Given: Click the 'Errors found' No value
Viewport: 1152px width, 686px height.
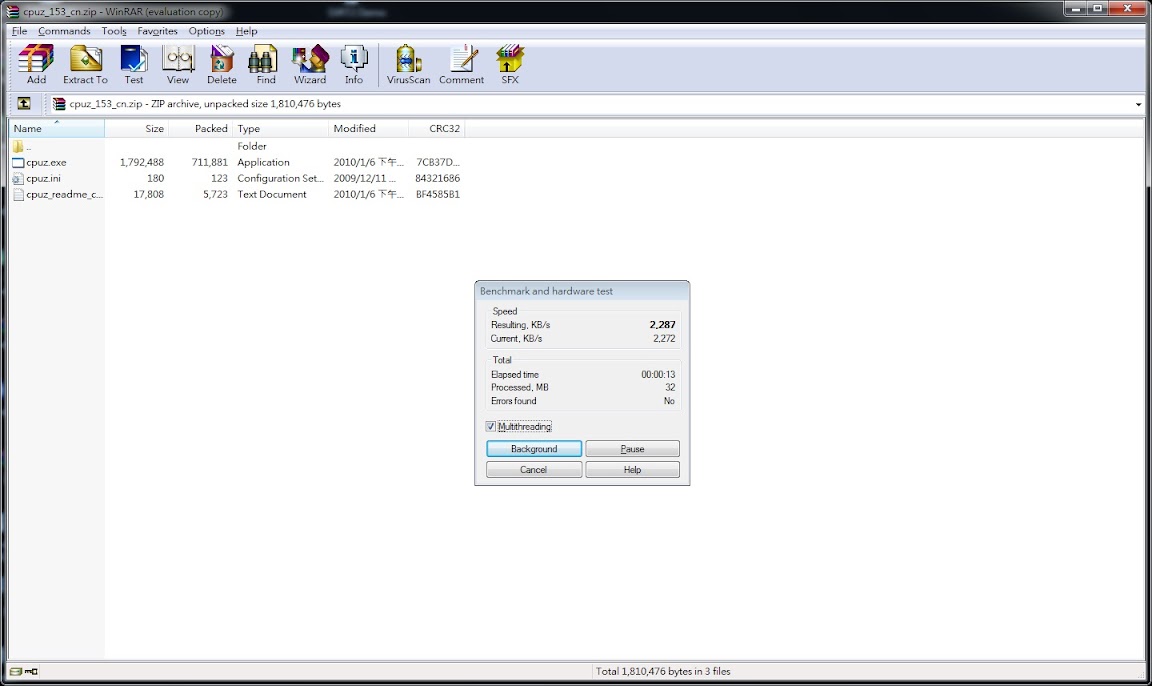Looking at the screenshot, I should point(669,401).
